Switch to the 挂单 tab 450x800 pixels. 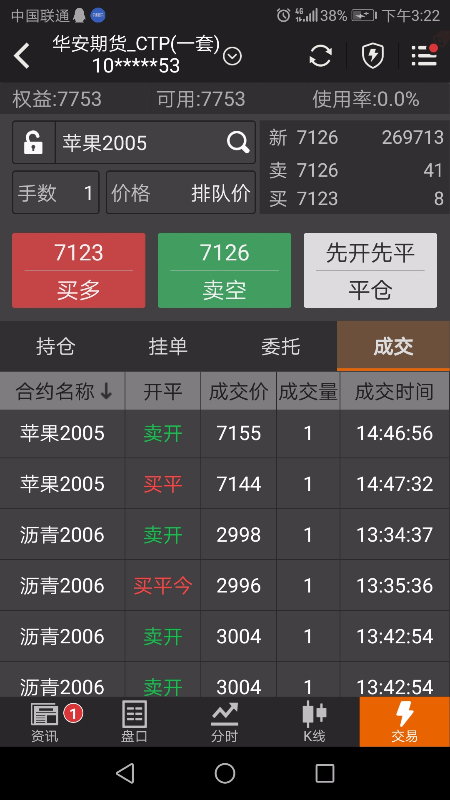[168, 346]
